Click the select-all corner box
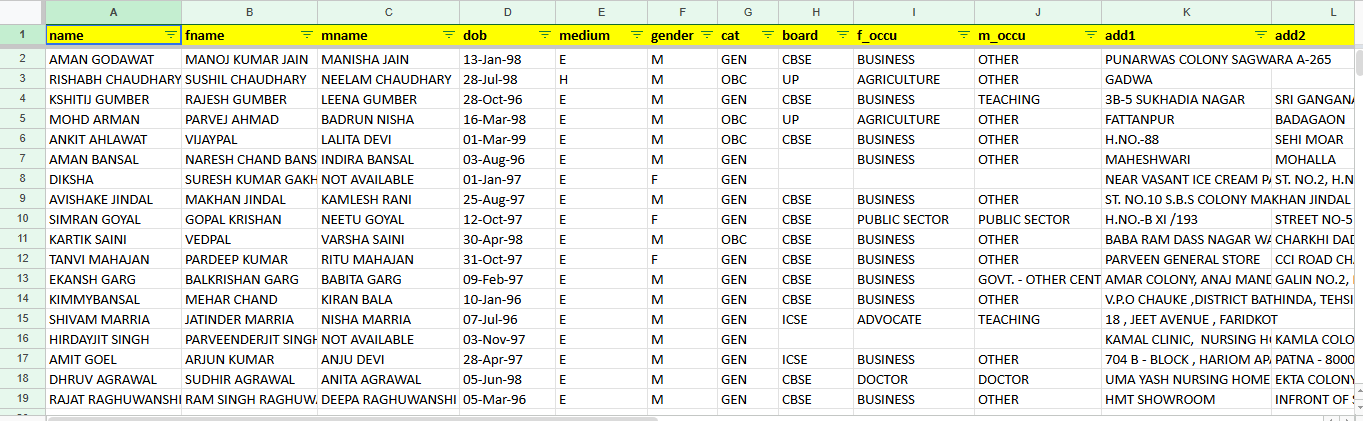 [x=22, y=12]
